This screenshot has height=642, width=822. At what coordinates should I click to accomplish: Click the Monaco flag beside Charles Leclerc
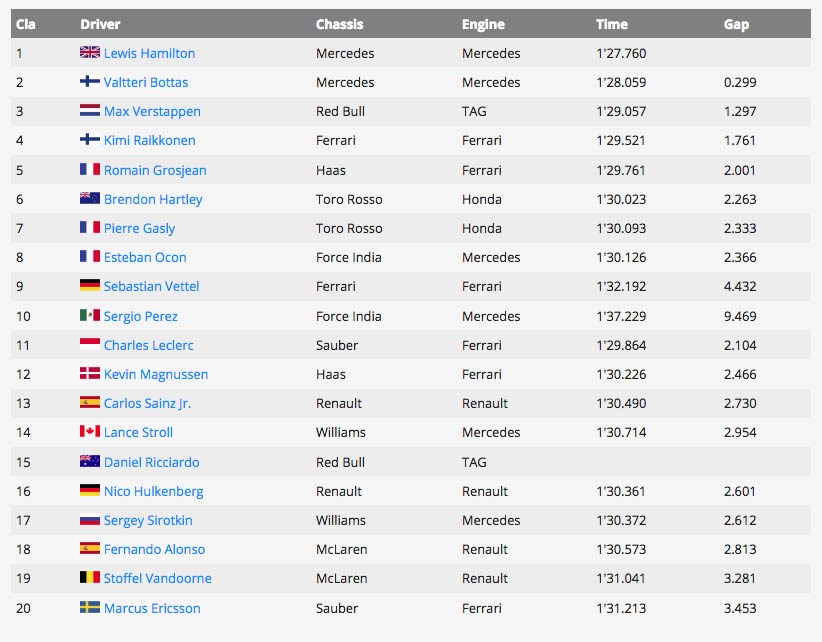pos(89,345)
